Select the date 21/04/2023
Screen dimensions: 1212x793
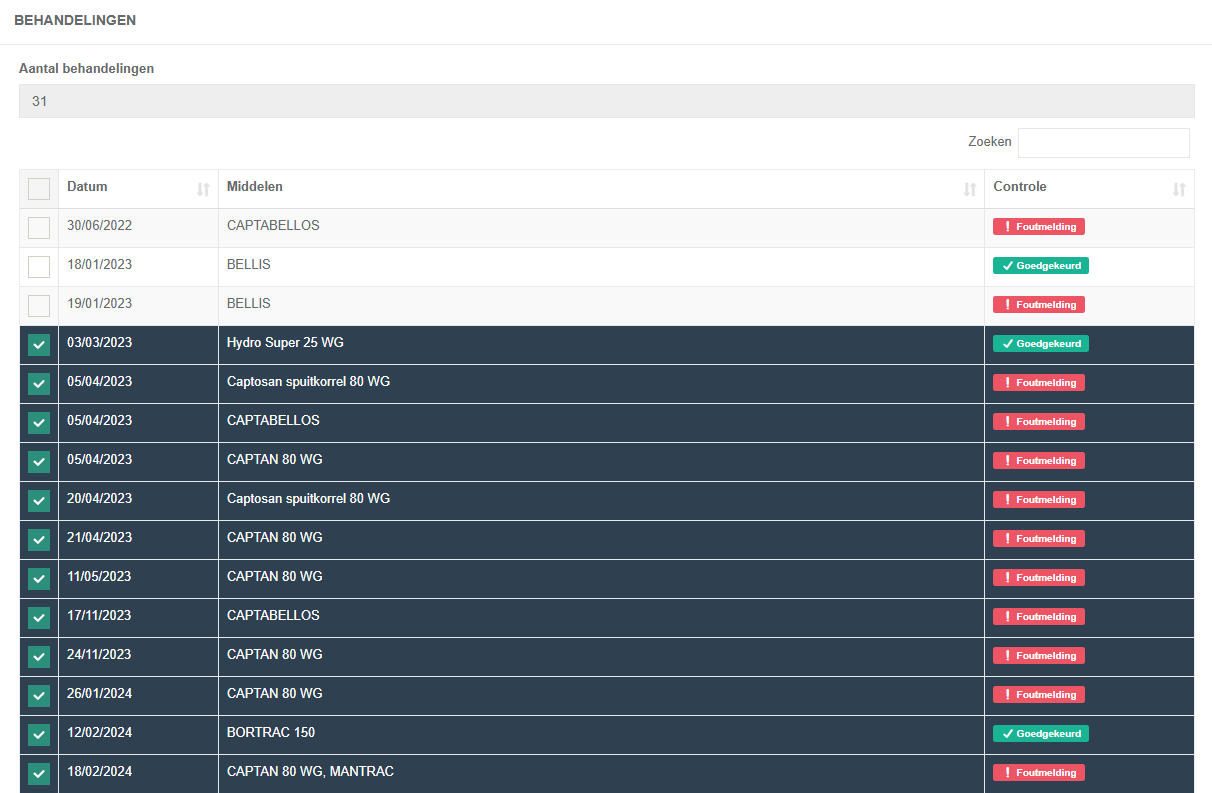tap(99, 538)
